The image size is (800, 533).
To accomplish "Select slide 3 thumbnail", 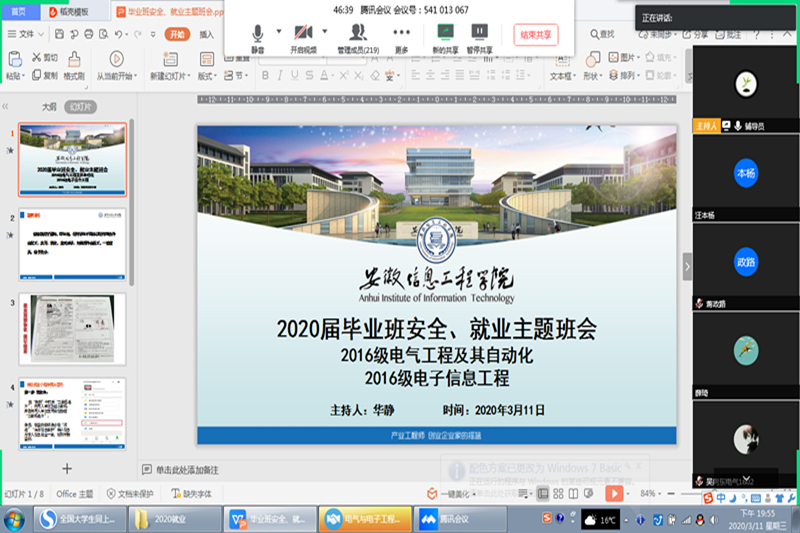I will click(x=72, y=329).
